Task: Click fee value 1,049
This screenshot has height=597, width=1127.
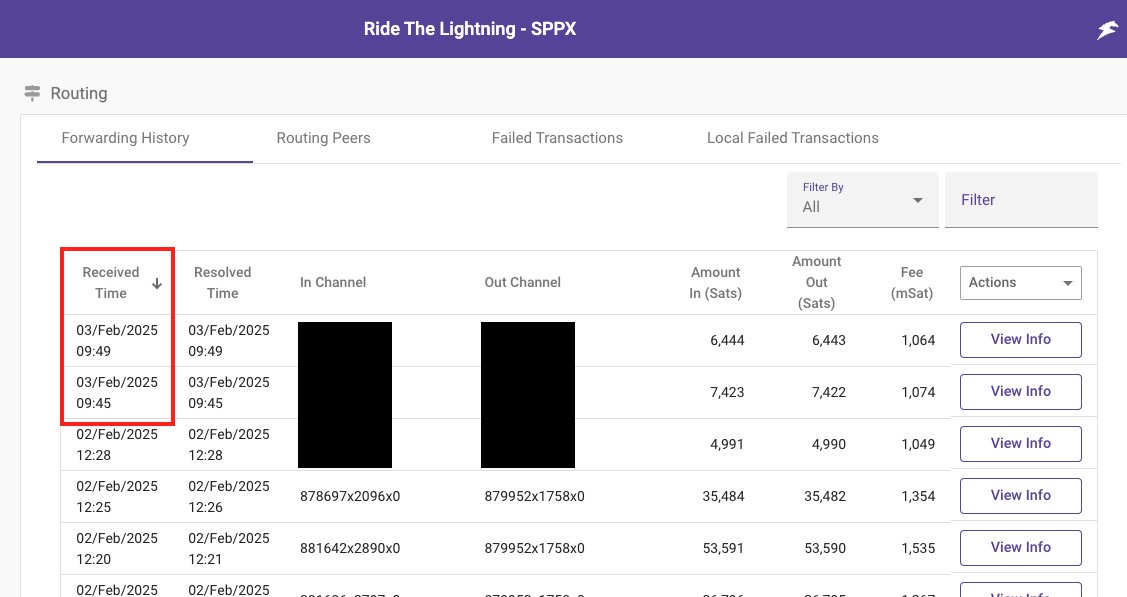Action: (x=918, y=444)
